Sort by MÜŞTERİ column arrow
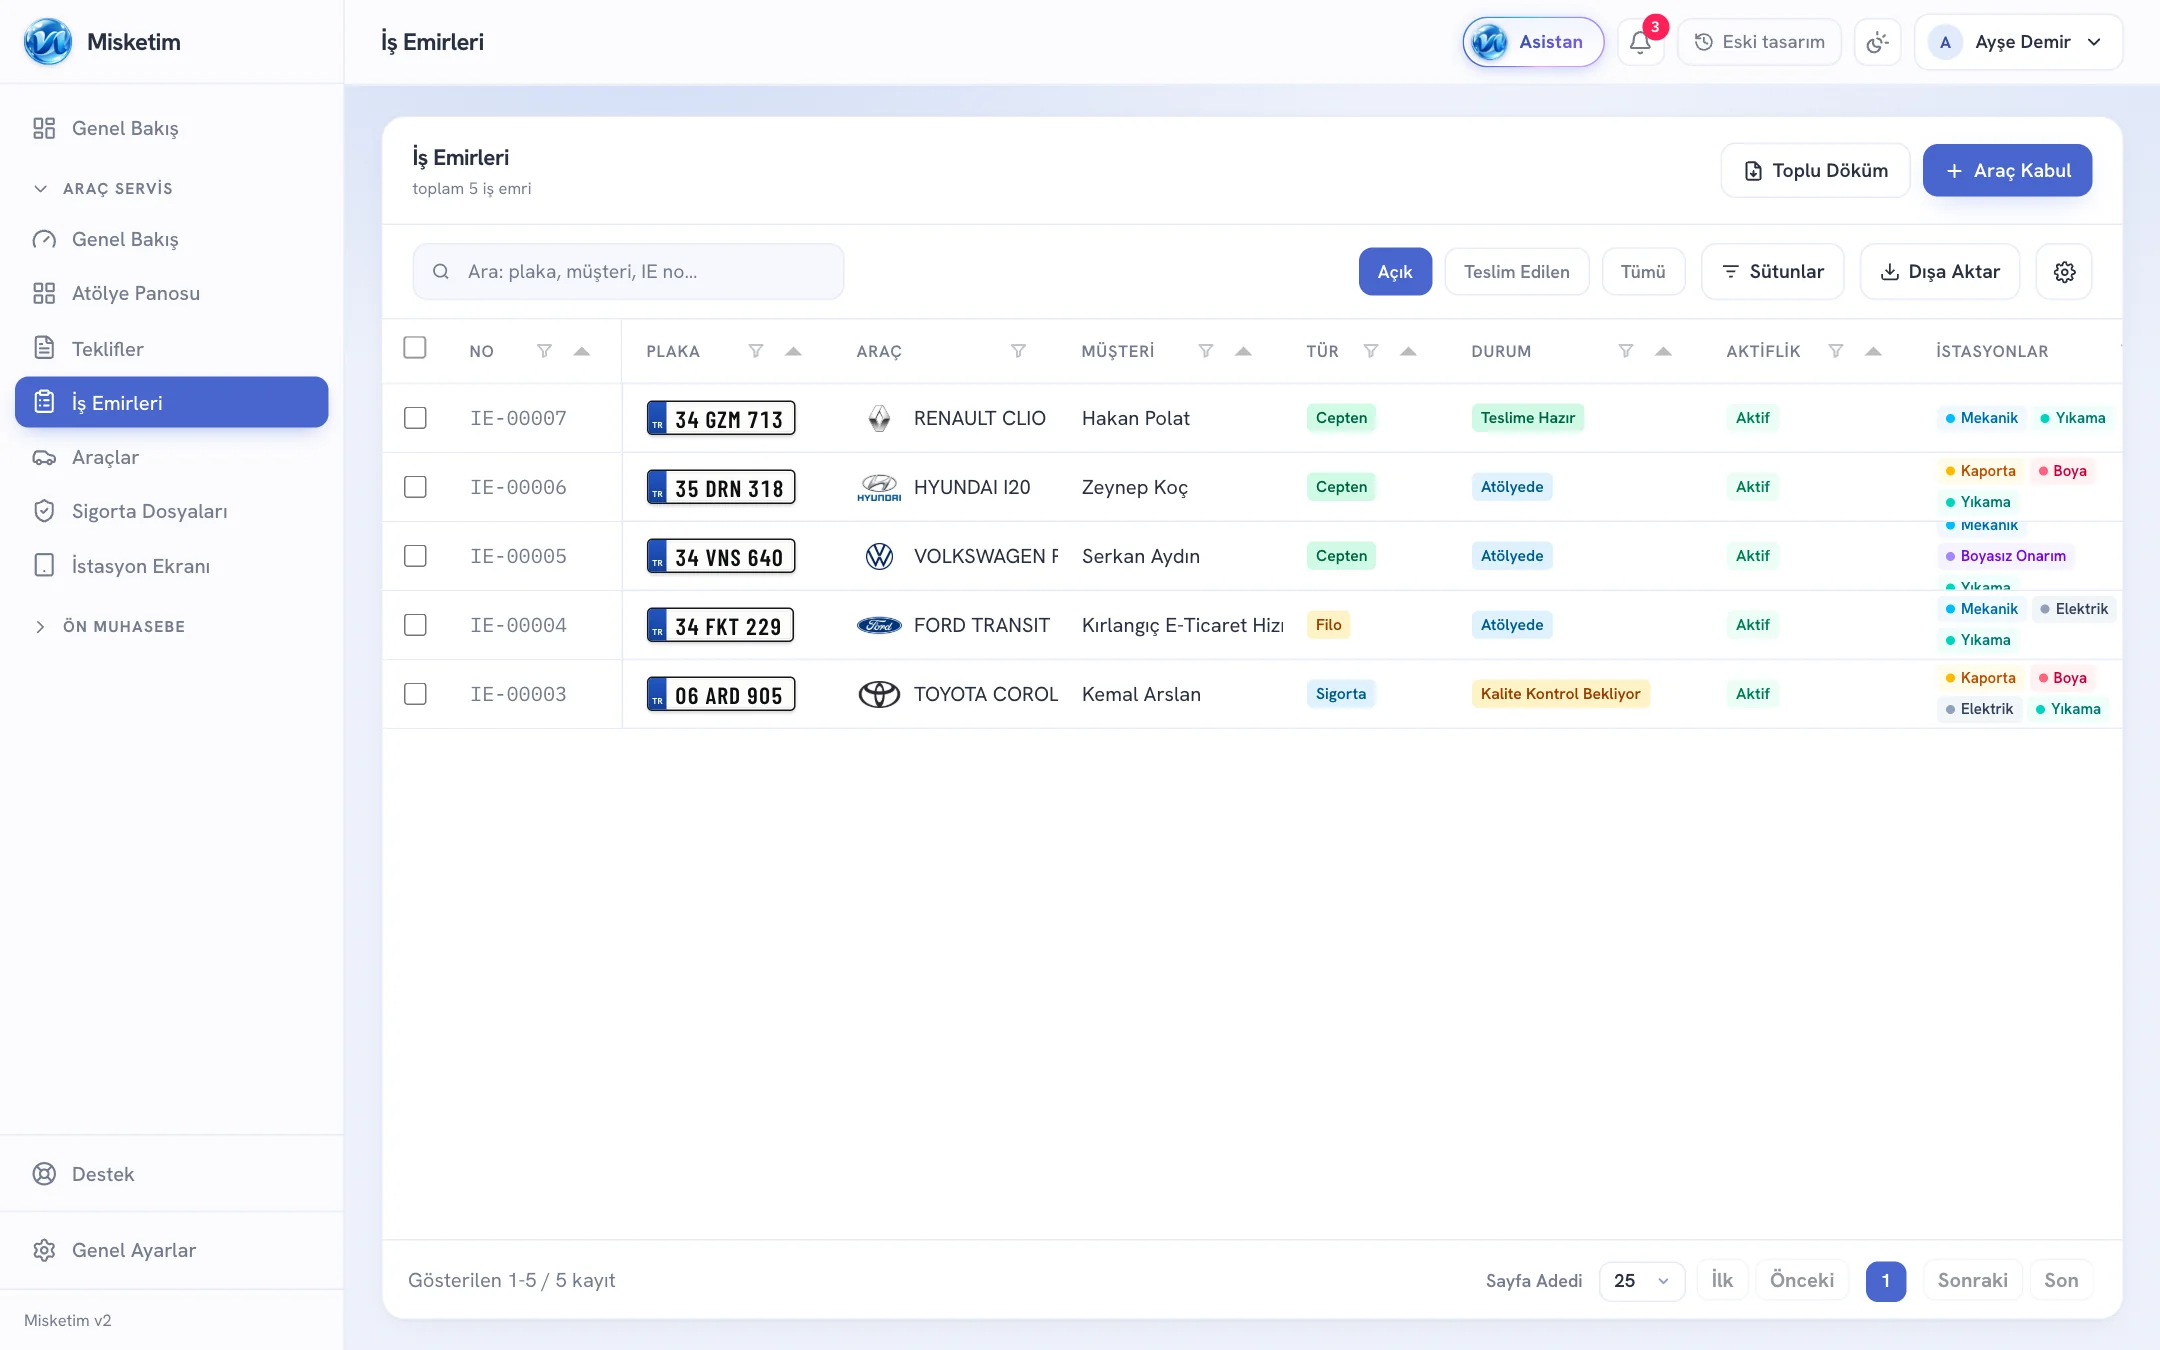The image size is (2160, 1350). point(1243,351)
